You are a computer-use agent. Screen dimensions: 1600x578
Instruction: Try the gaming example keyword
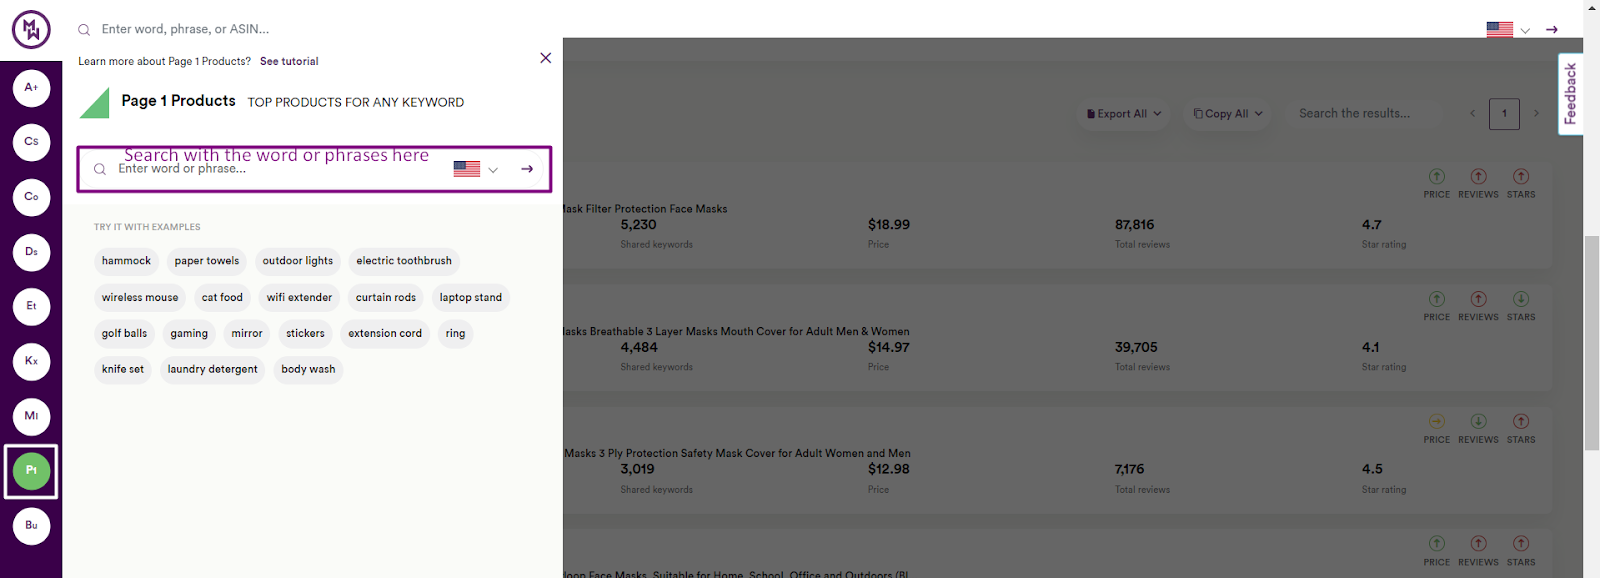pos(189,334)
